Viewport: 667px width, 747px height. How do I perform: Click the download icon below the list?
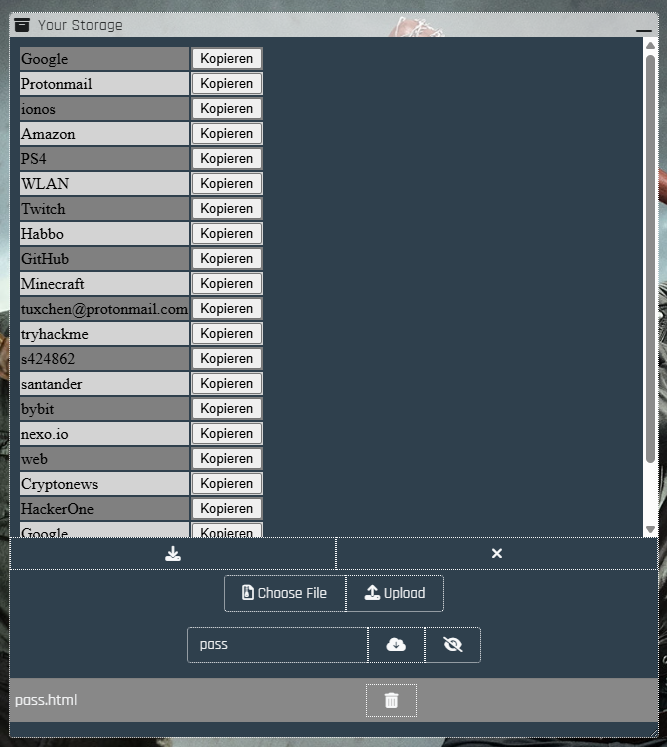[x=172, y=553]
